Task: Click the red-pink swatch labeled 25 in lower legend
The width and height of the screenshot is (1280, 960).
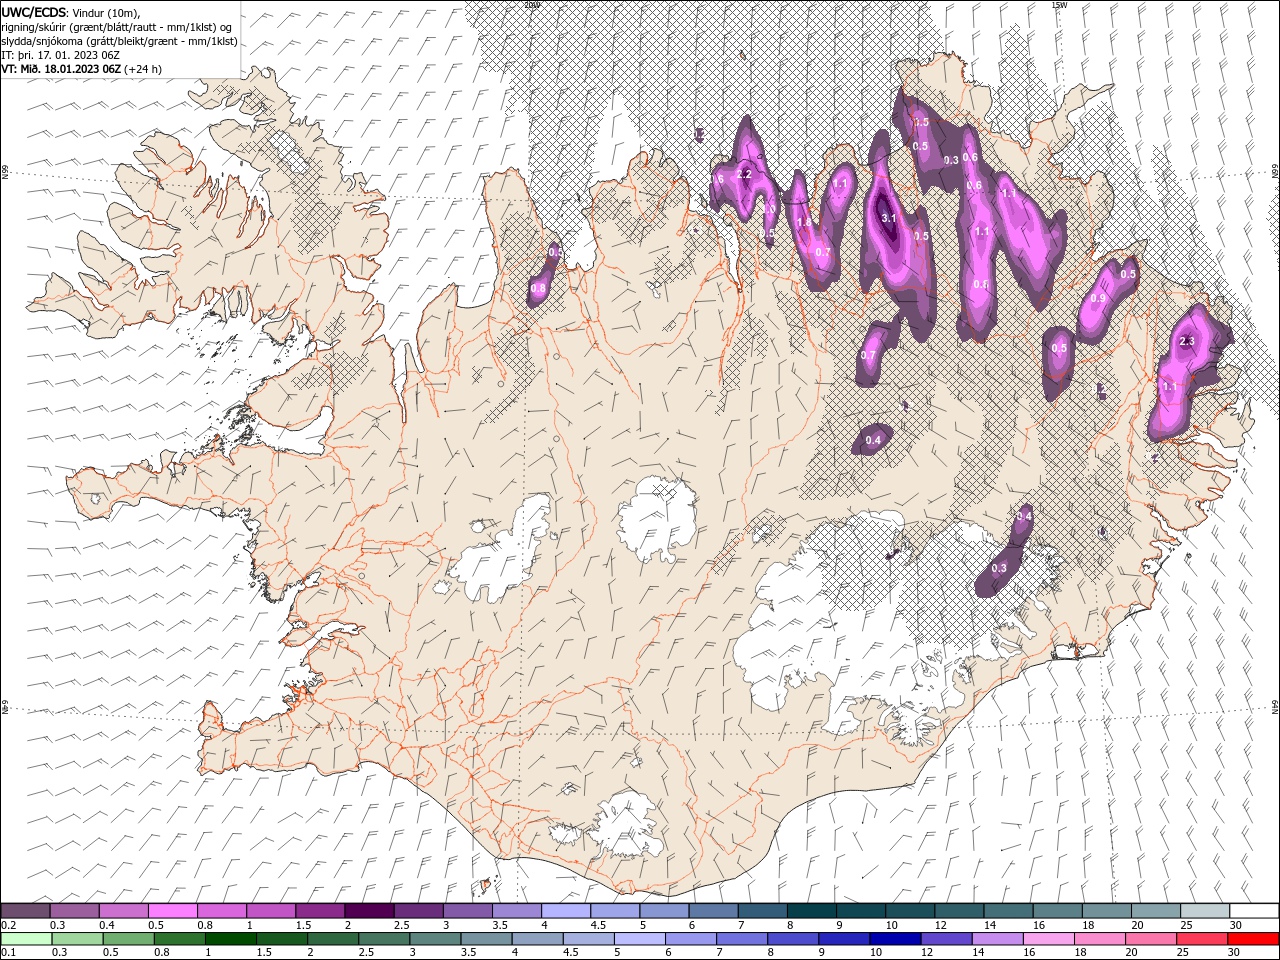Action: (1202, 939)
